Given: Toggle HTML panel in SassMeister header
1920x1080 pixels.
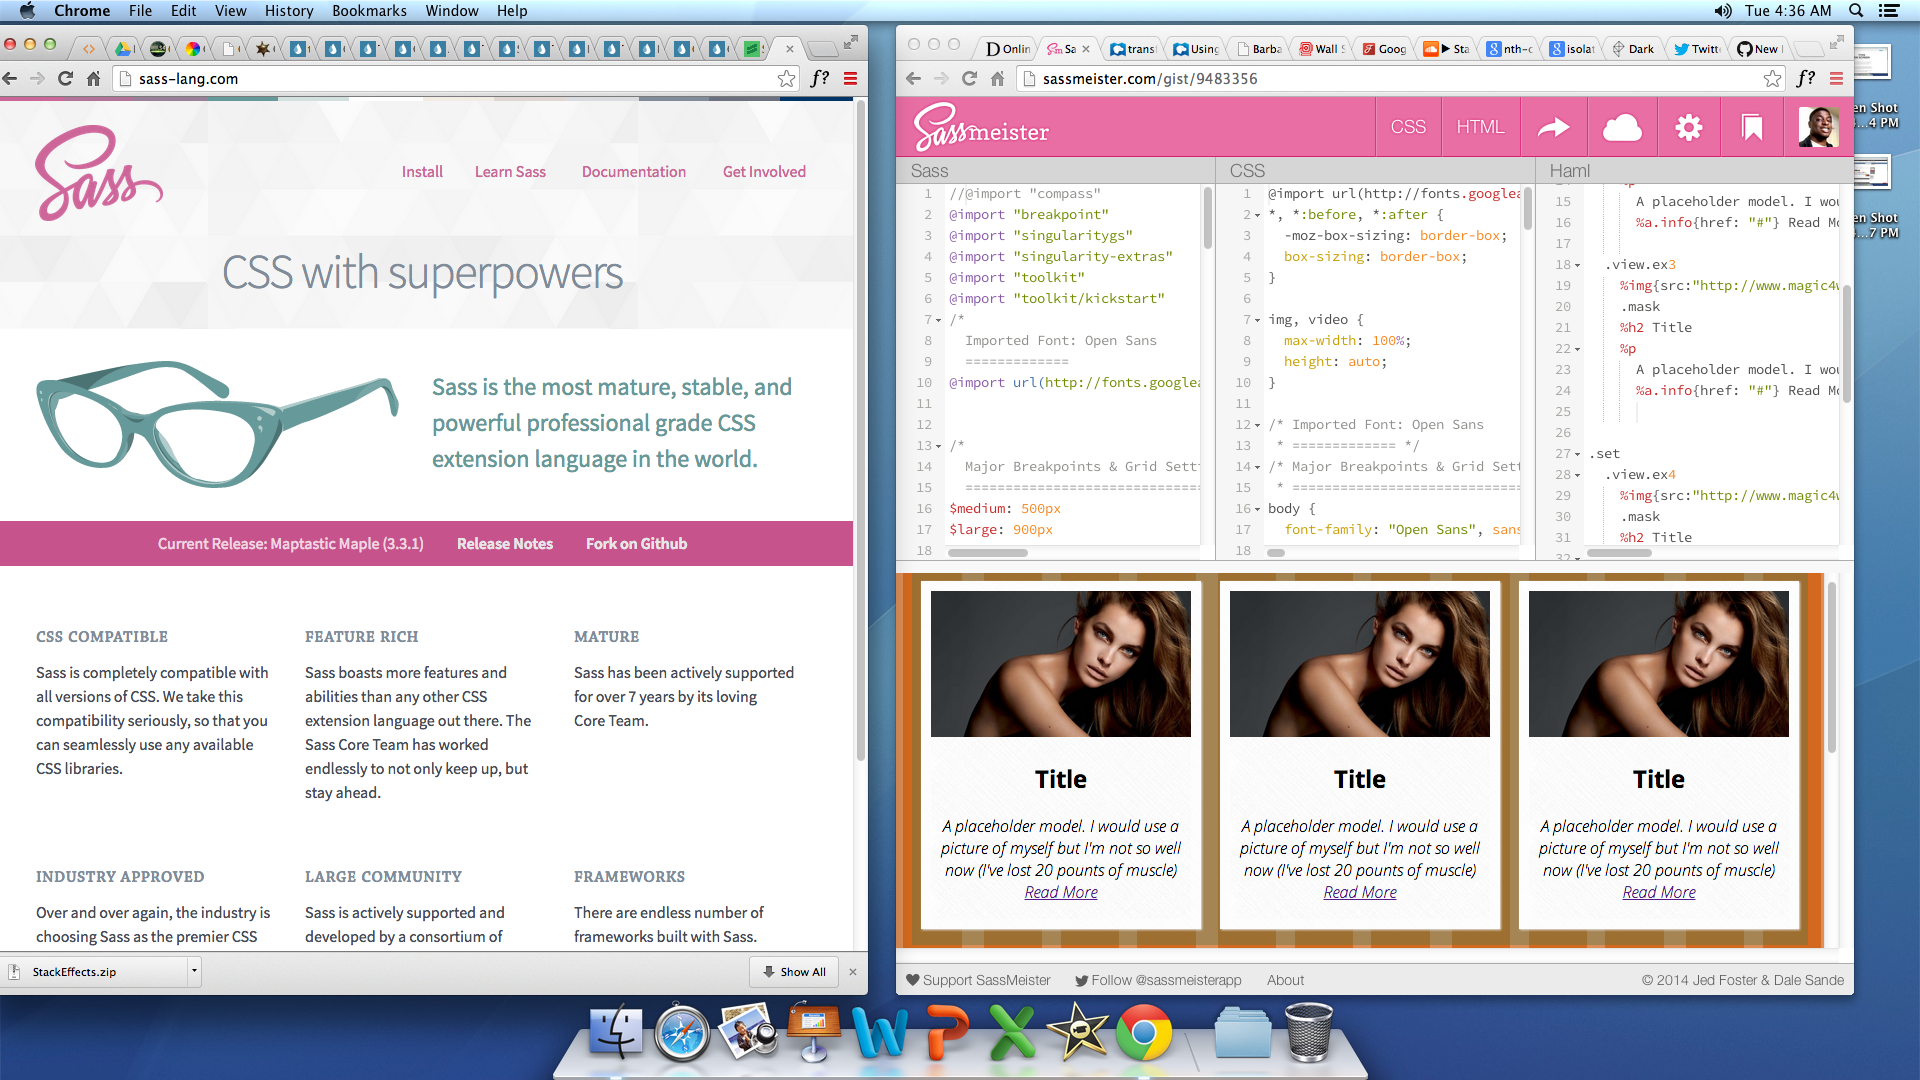Looking at the screenshot, I should click(x=1480, y=127).
